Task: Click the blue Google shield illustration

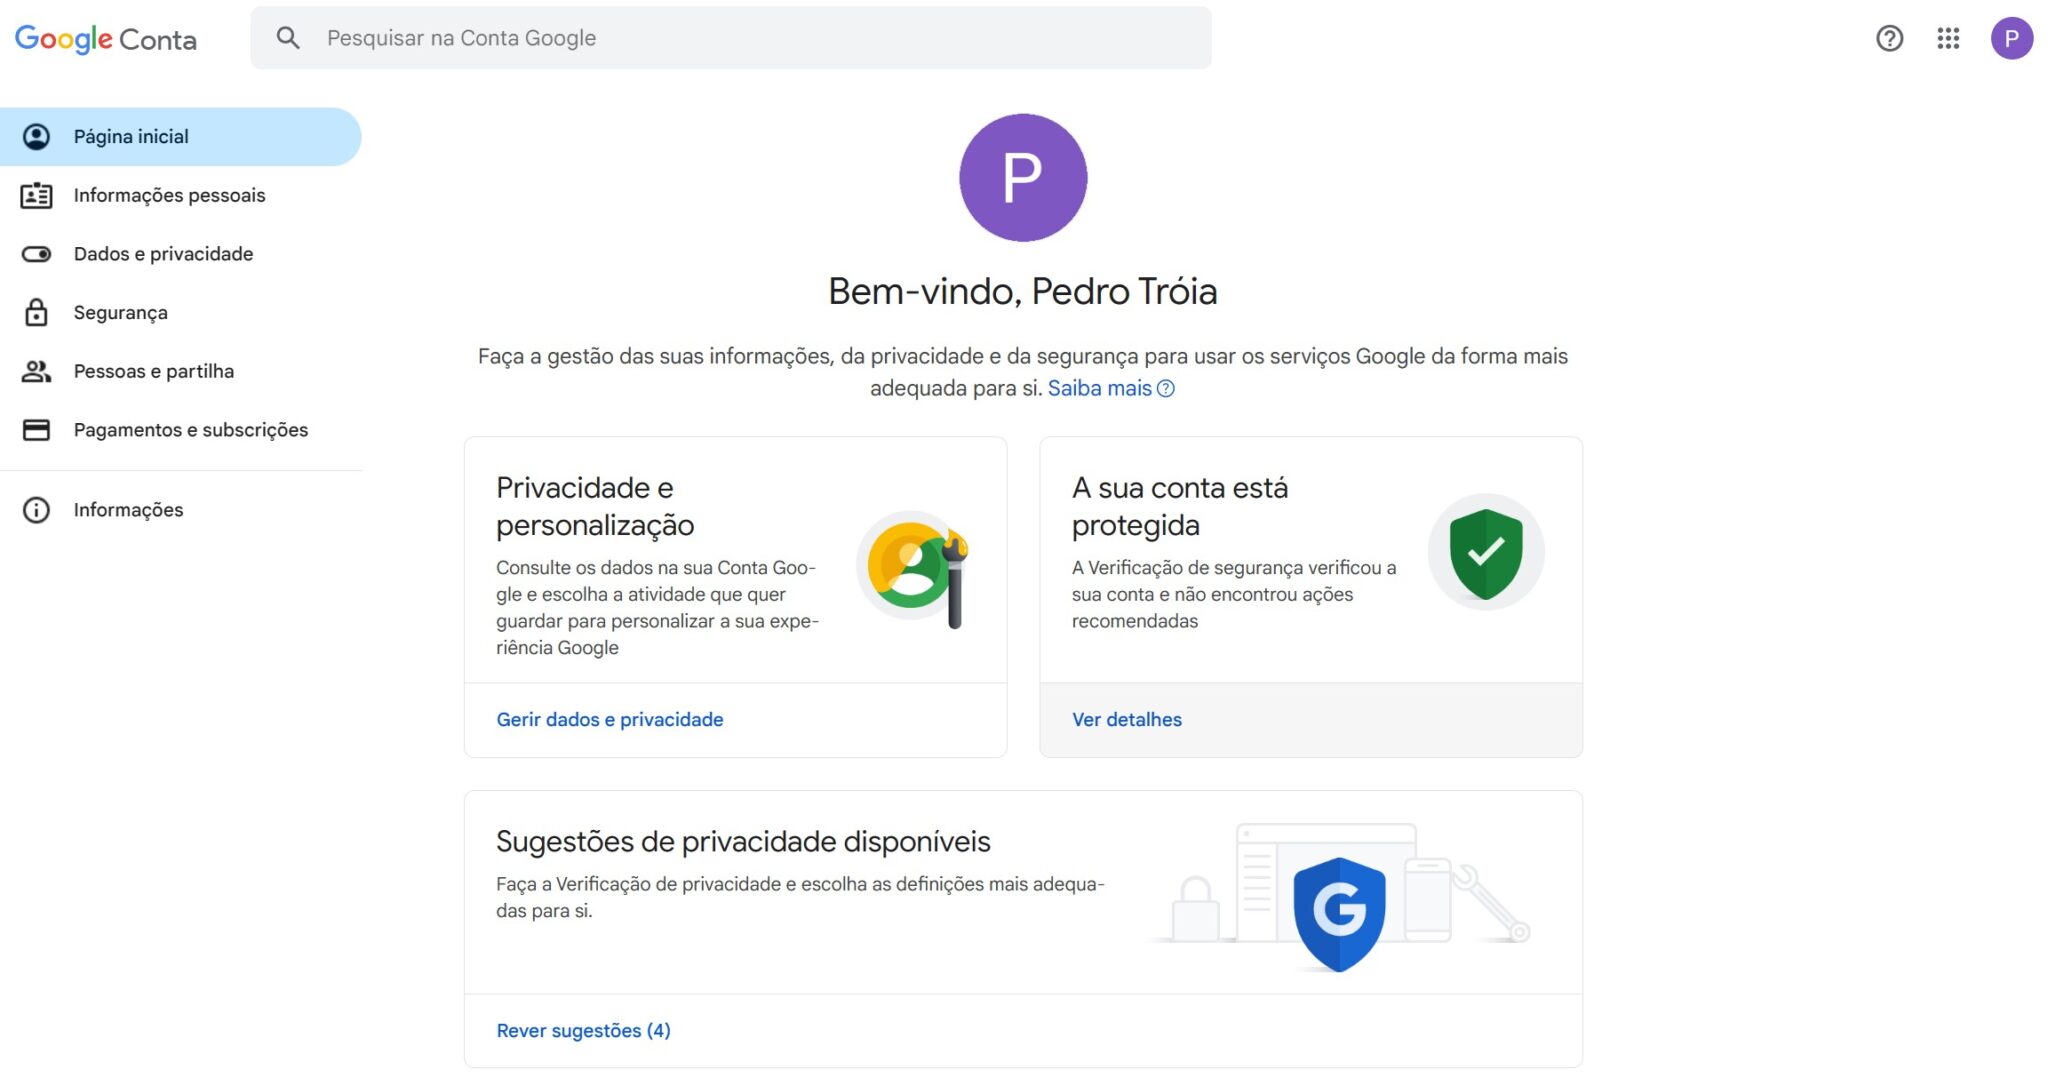Action: click(x=1338, y=912)
